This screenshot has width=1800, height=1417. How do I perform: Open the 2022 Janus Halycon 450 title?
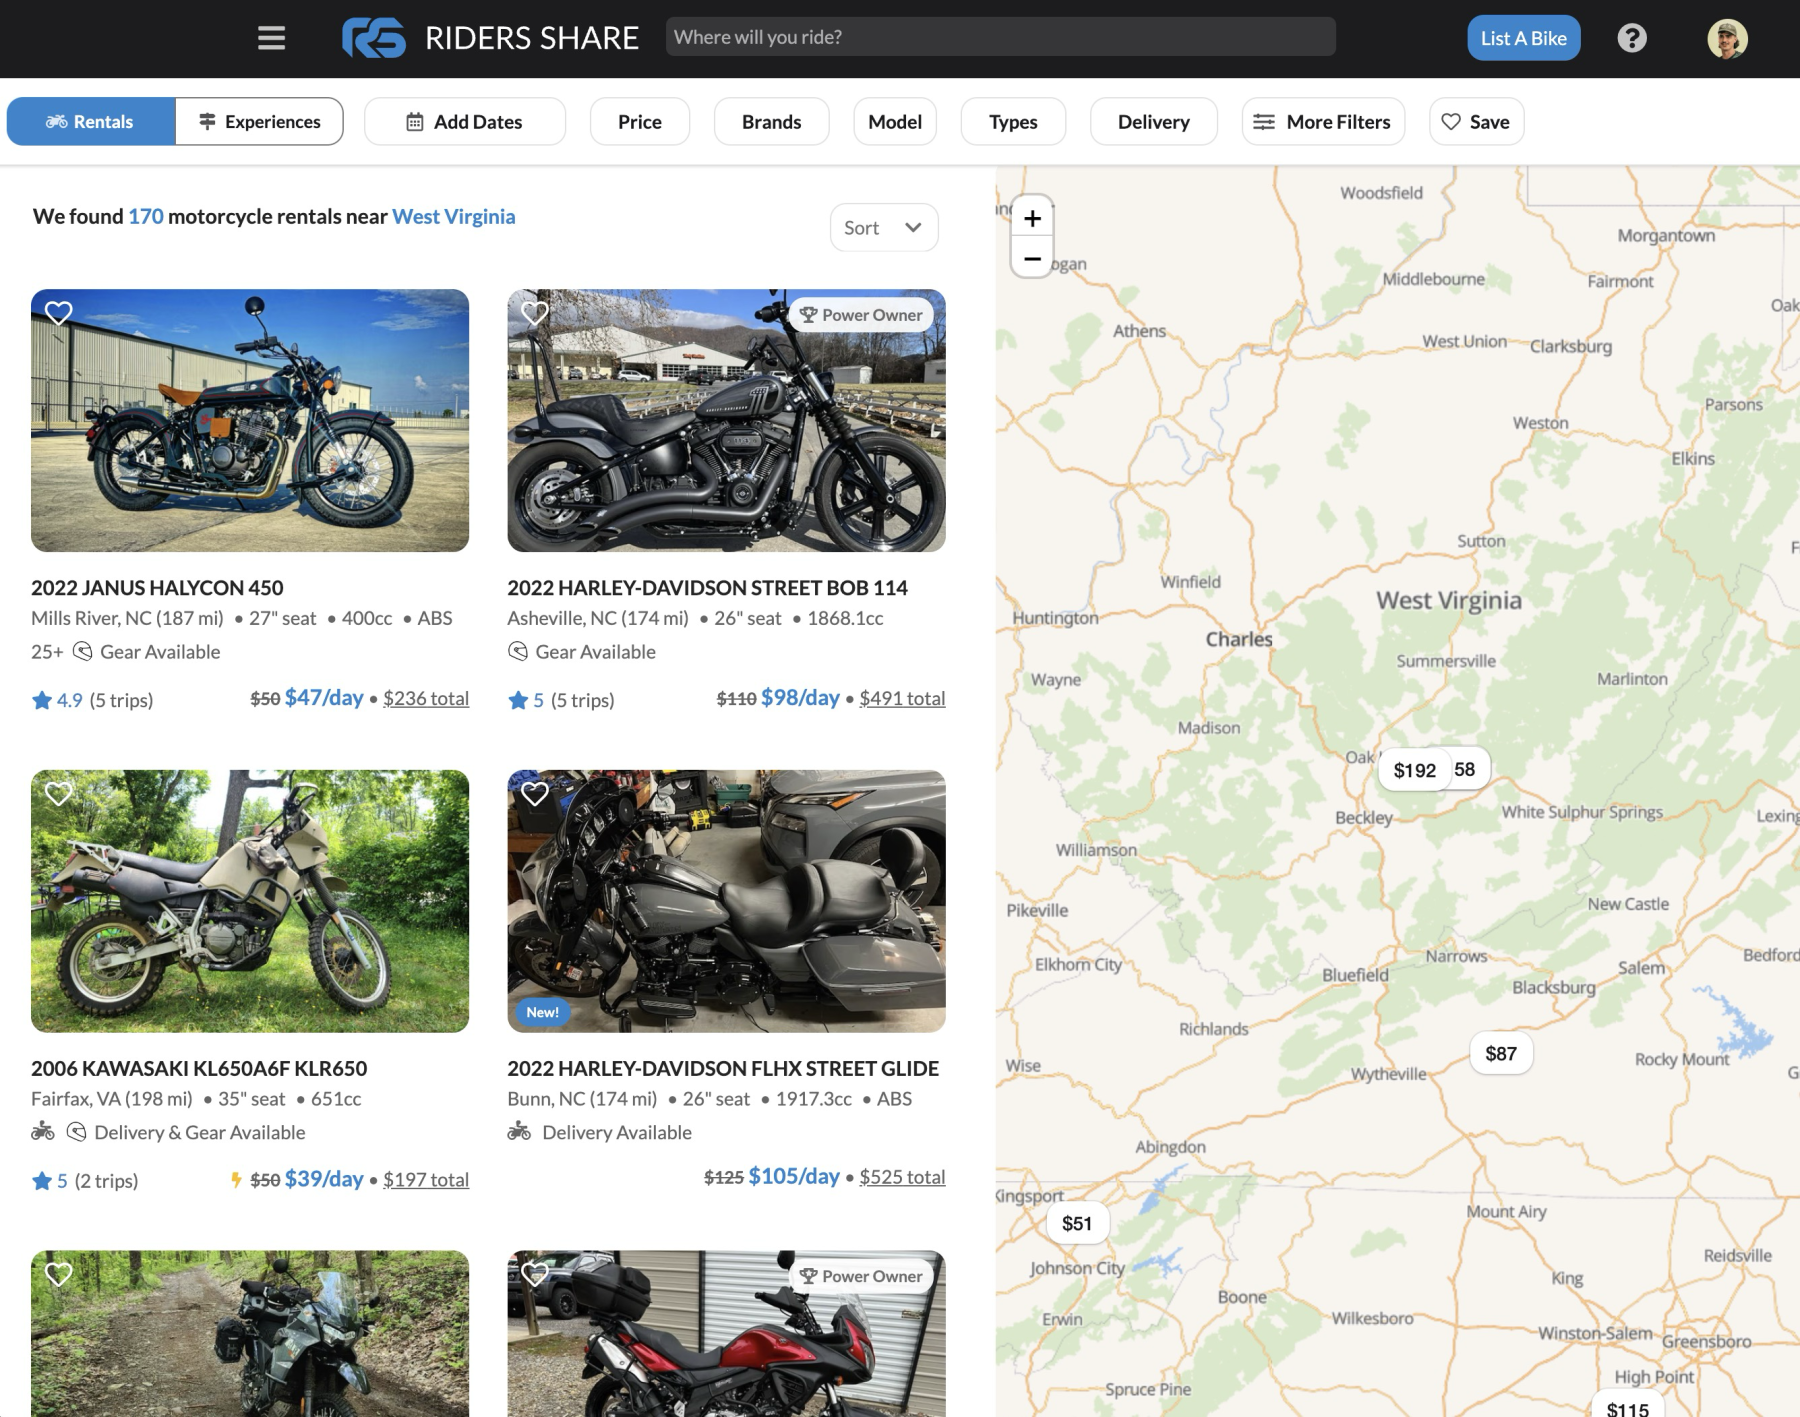[157, 587]
